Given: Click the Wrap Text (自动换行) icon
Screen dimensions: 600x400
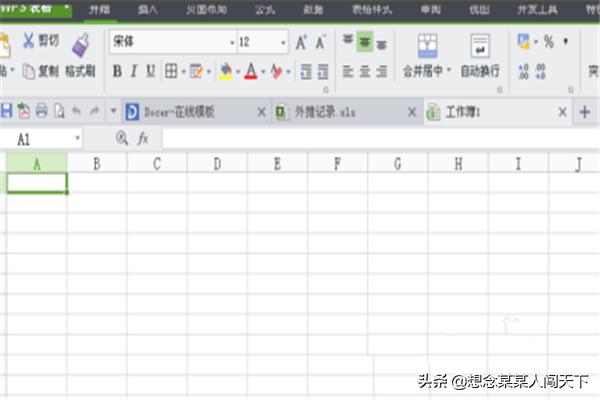Looking at the screenshot, I should [x=481, y=46].
